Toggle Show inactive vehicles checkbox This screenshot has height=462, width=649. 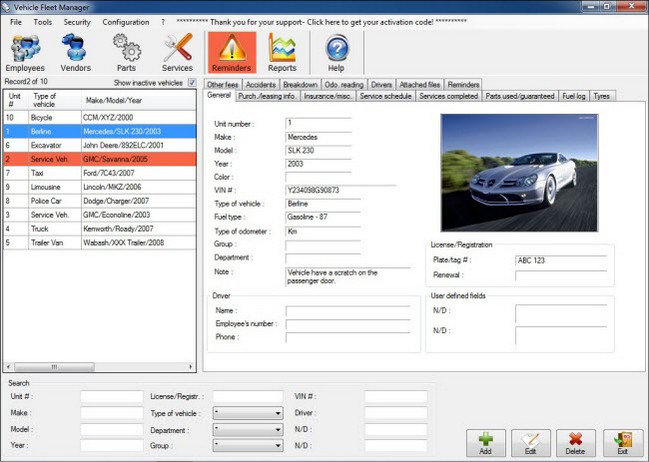coord(192,83)
